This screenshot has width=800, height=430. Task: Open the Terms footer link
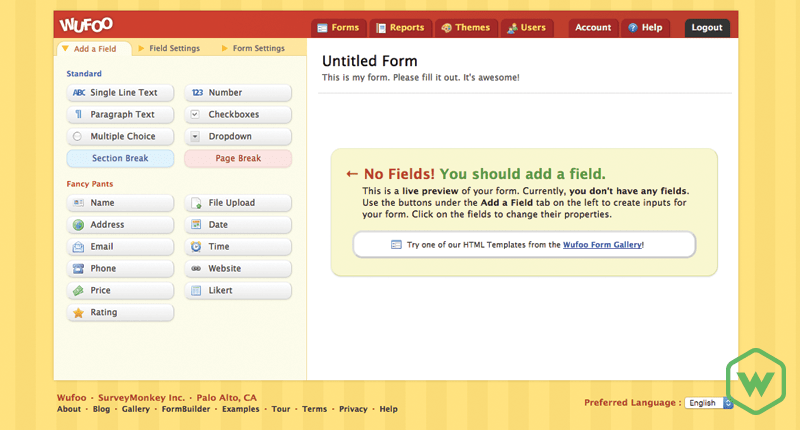tap(314, 409)
